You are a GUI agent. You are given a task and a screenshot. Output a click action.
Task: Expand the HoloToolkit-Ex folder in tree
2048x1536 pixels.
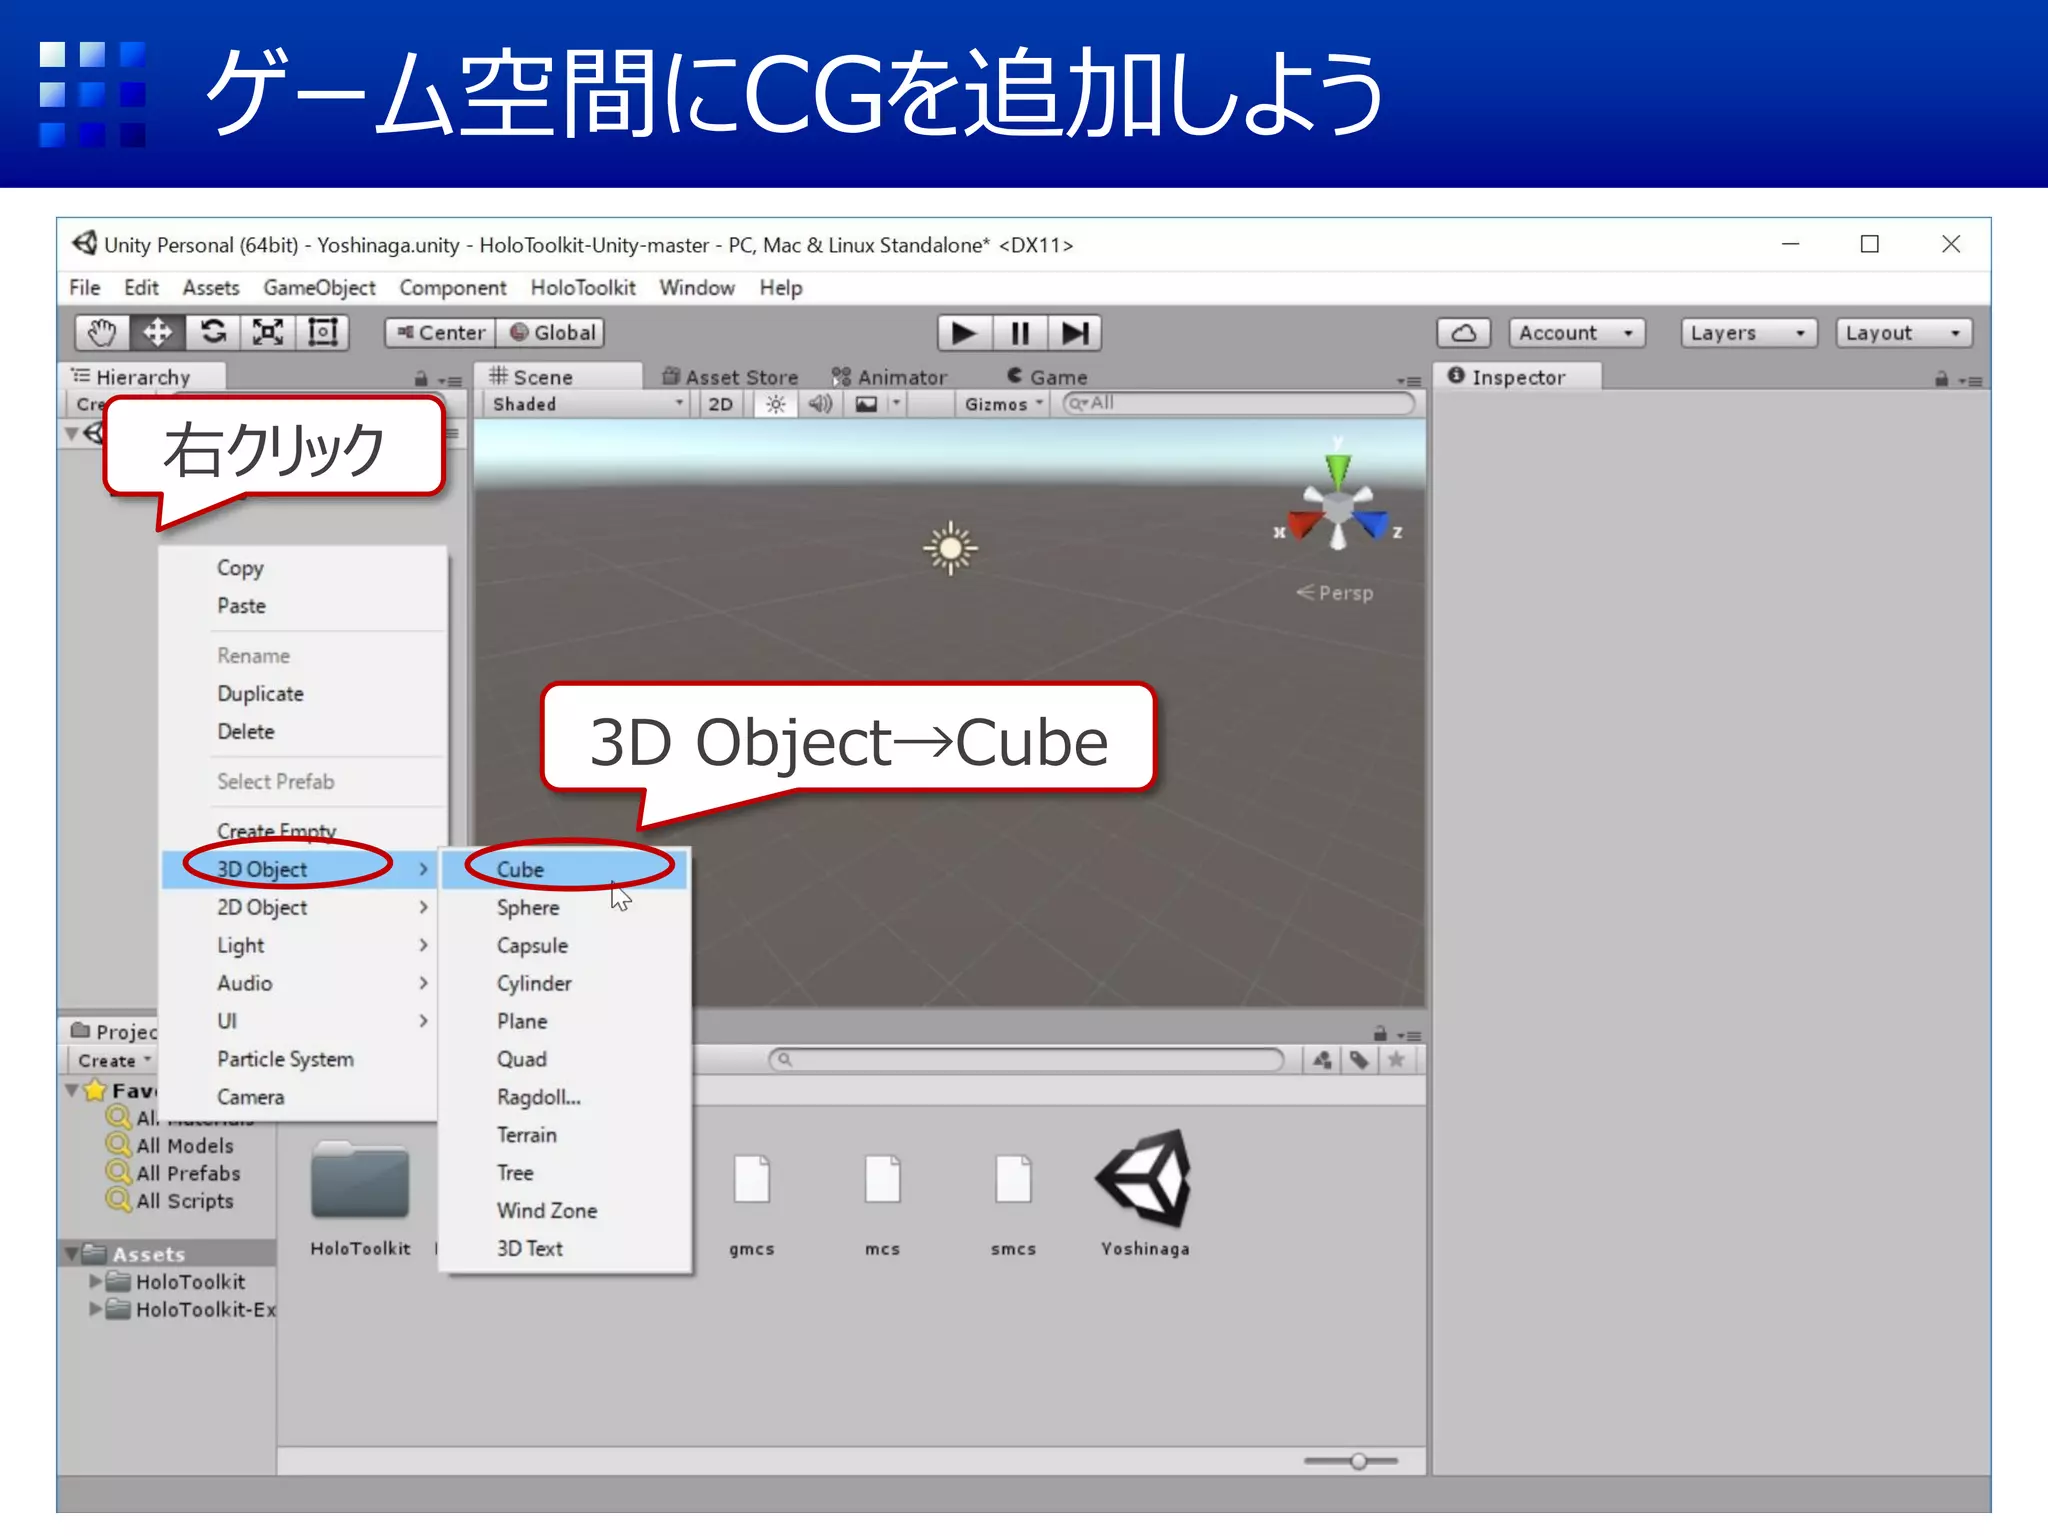coord(95,1309)
